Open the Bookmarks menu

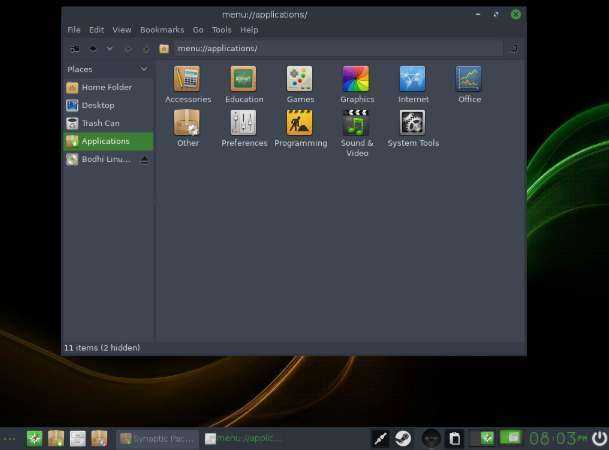coord(162,30)
